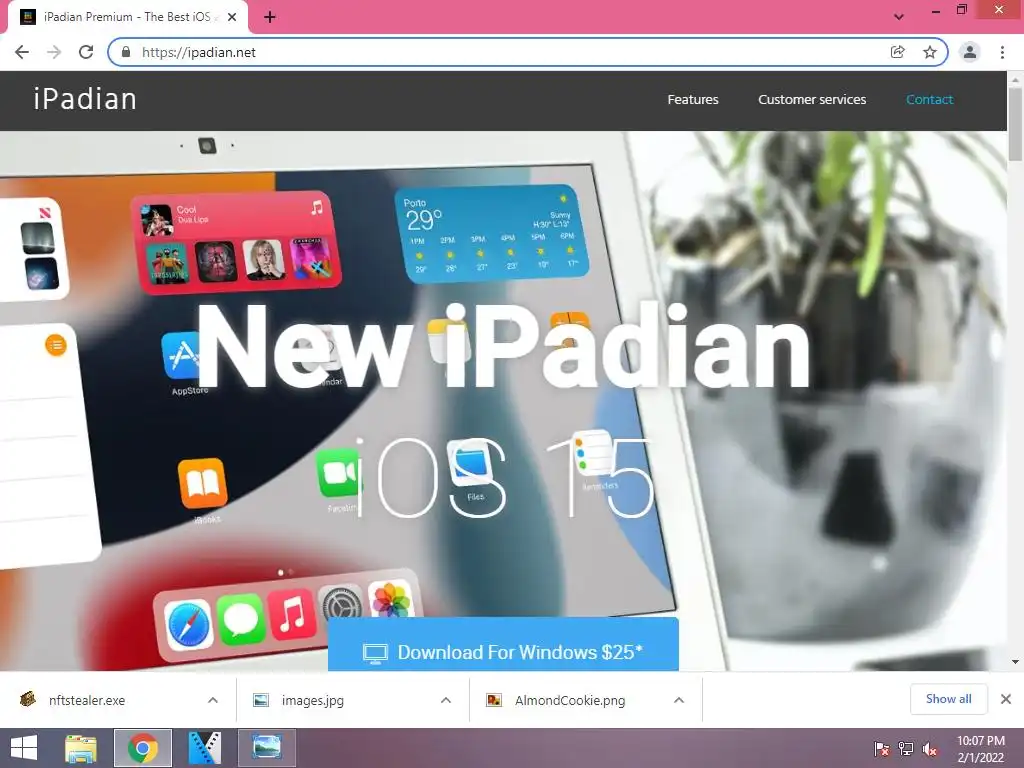1024x768 pixels.
Task: Reload the iPadian page
Action: pos(86,52)
